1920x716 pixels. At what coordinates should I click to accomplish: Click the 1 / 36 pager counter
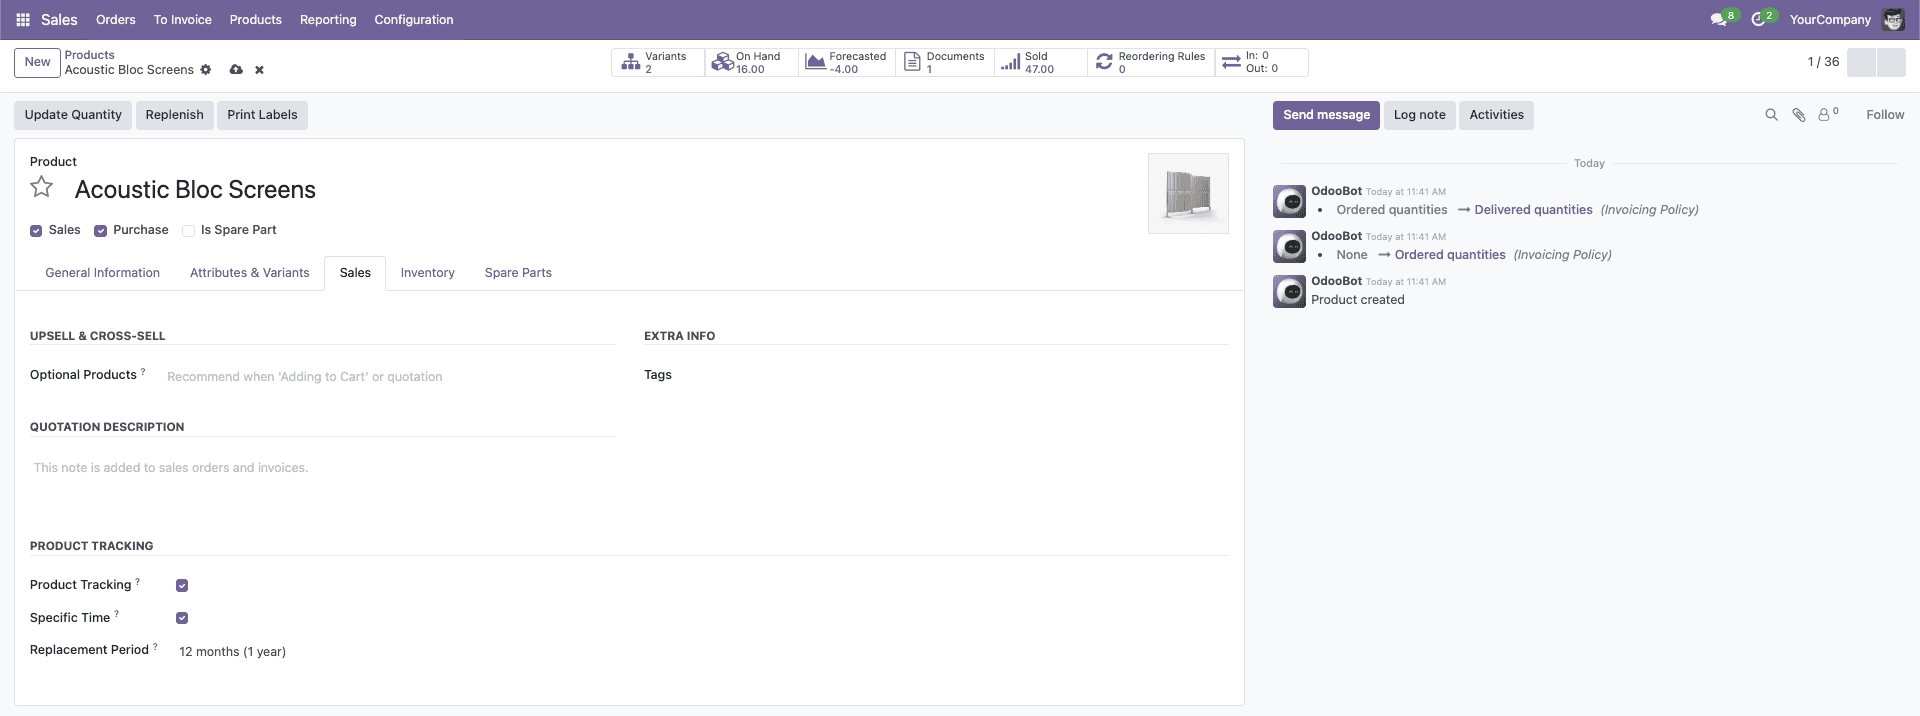tap(1823, 62)
